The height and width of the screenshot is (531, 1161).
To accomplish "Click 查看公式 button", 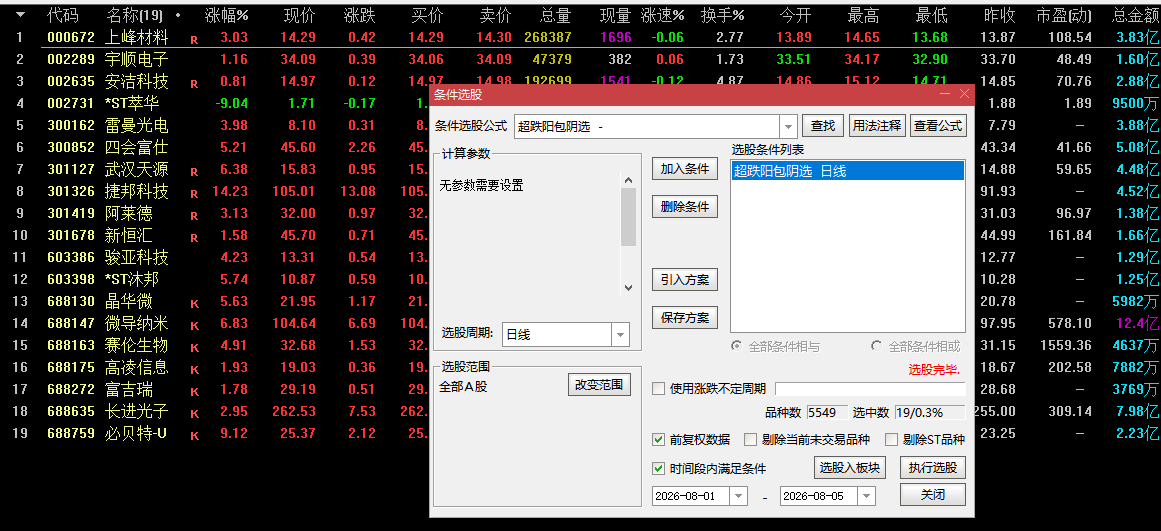I will (x=938, y=126).
